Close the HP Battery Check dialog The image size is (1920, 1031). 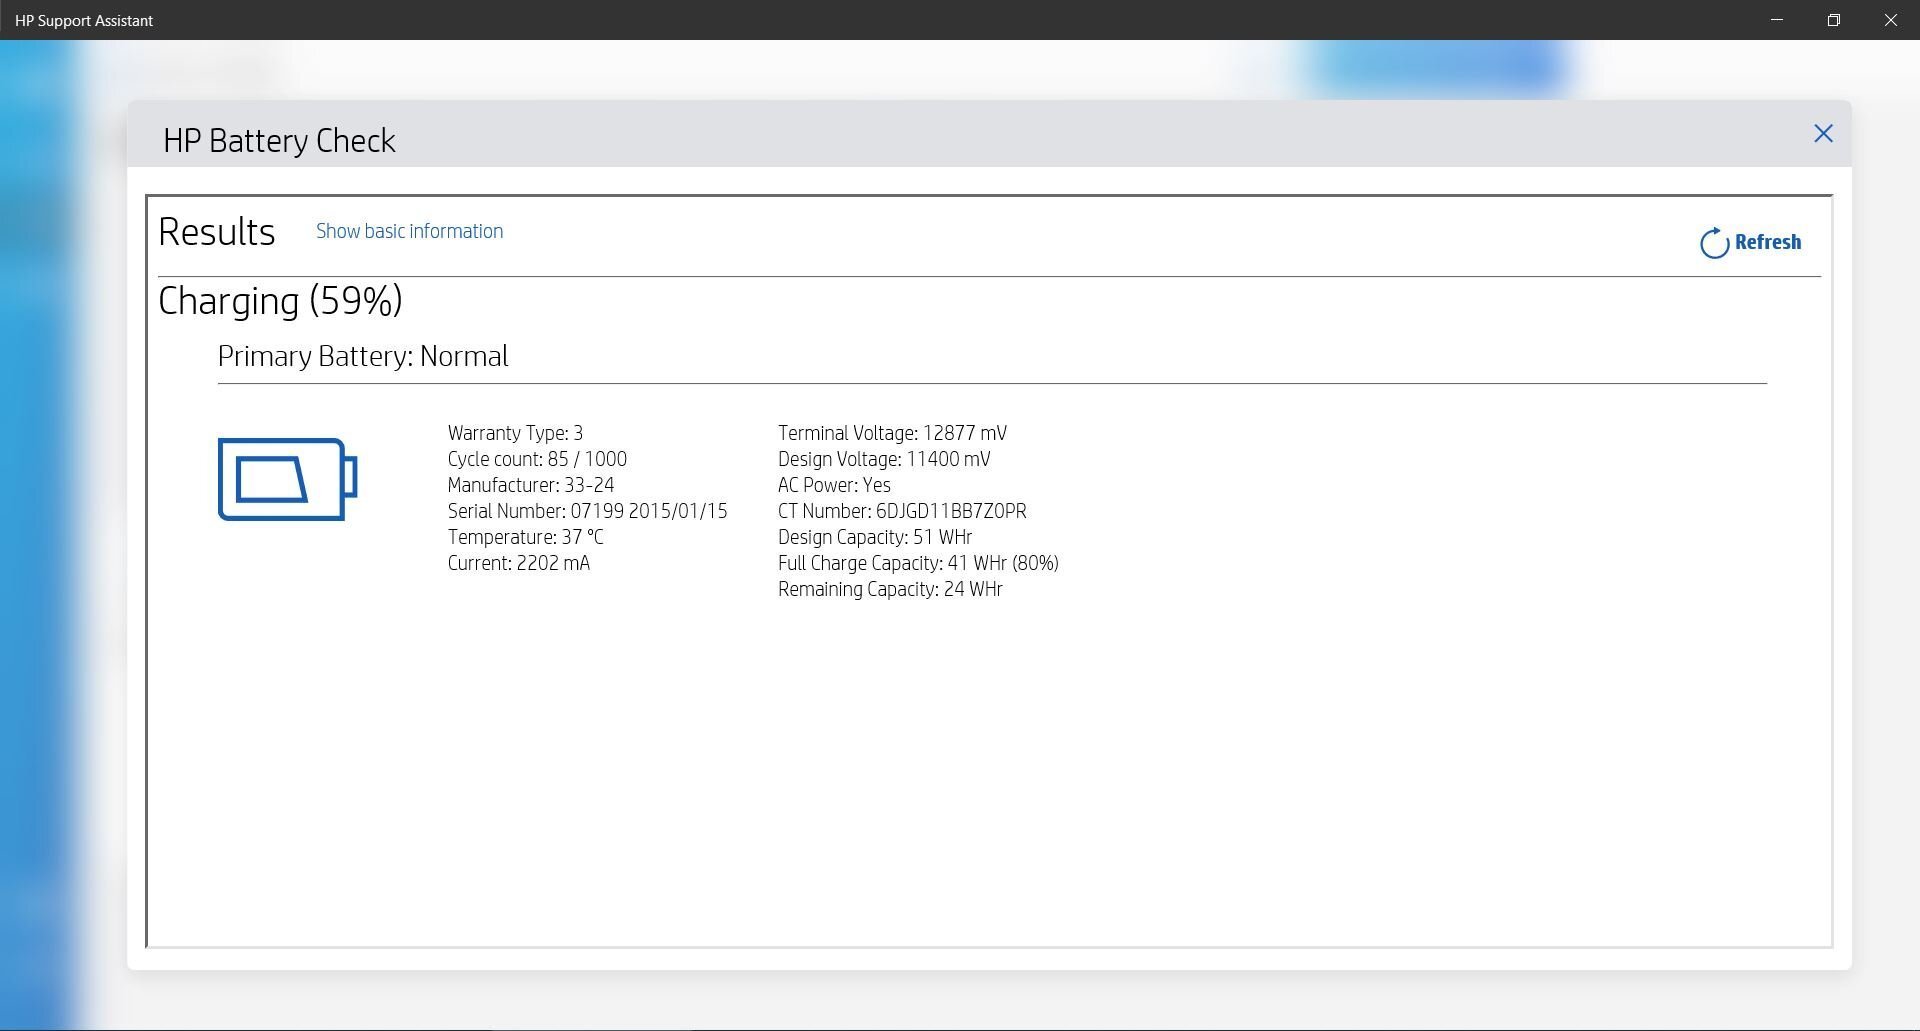coord(1822,134)
